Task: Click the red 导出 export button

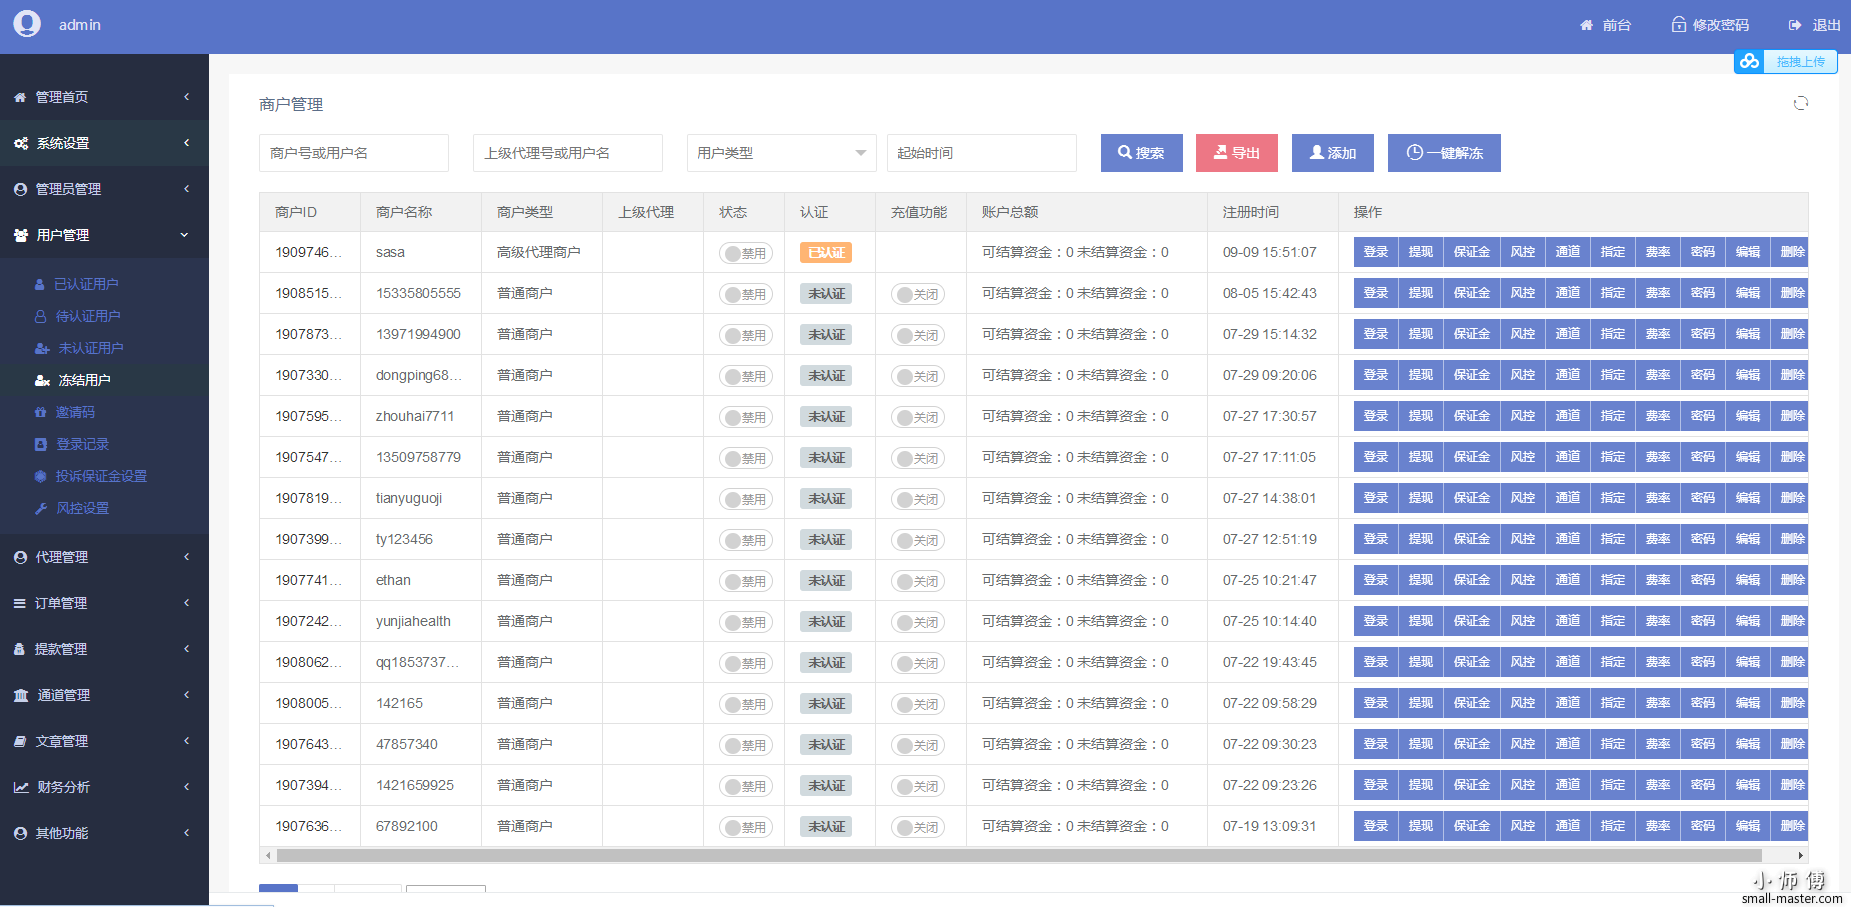Action: (1236, 153)
